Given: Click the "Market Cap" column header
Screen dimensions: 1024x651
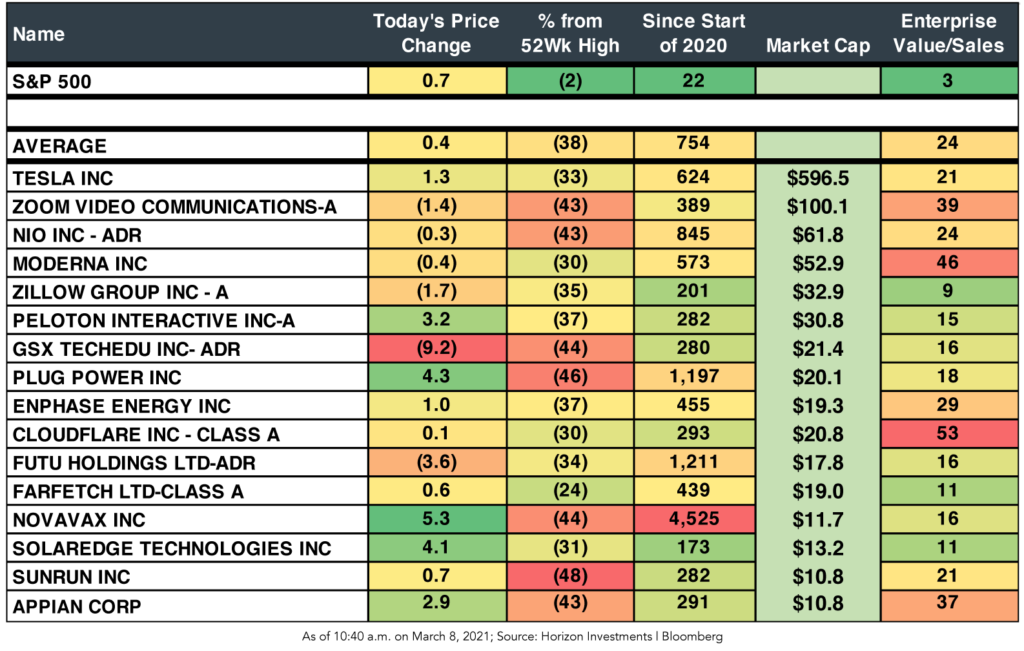Looking at the screenshot, I should tap(818, 46).
